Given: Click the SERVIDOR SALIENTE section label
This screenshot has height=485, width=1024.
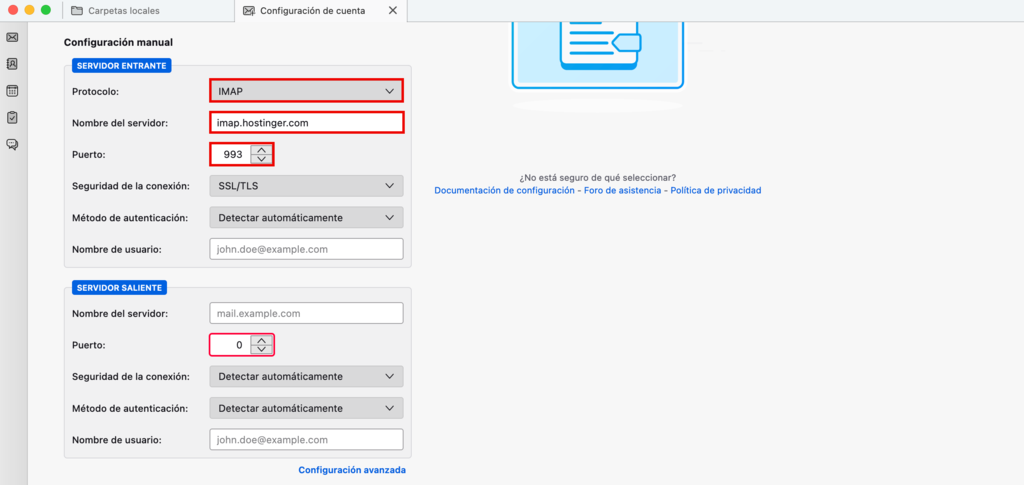Looking at the screenshot, I should (120, 288).
